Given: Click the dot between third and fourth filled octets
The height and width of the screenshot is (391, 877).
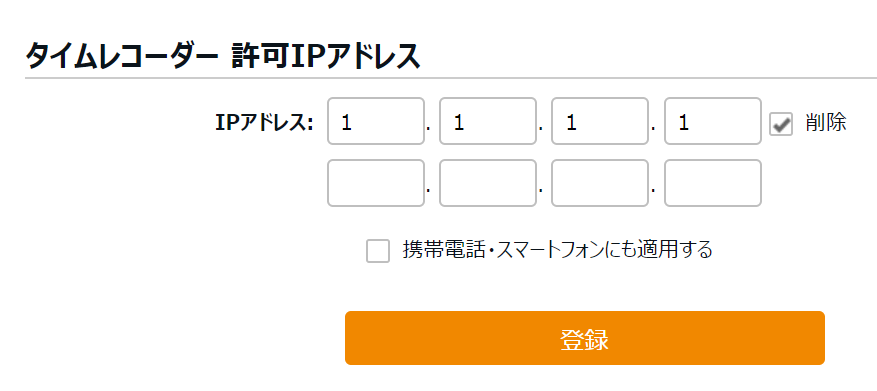Looking at the screenshot, I should (x=653, y=129).
